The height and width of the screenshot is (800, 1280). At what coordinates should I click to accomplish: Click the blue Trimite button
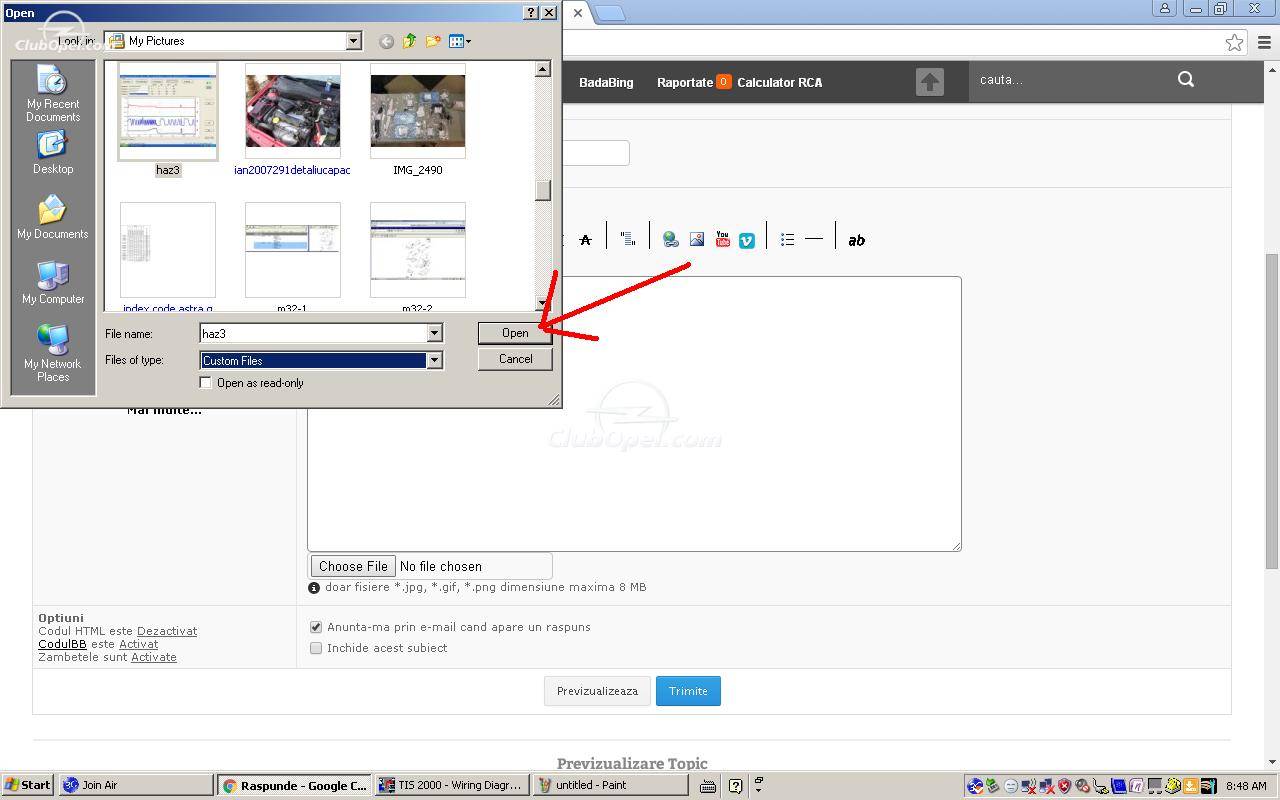click(688, 691)
